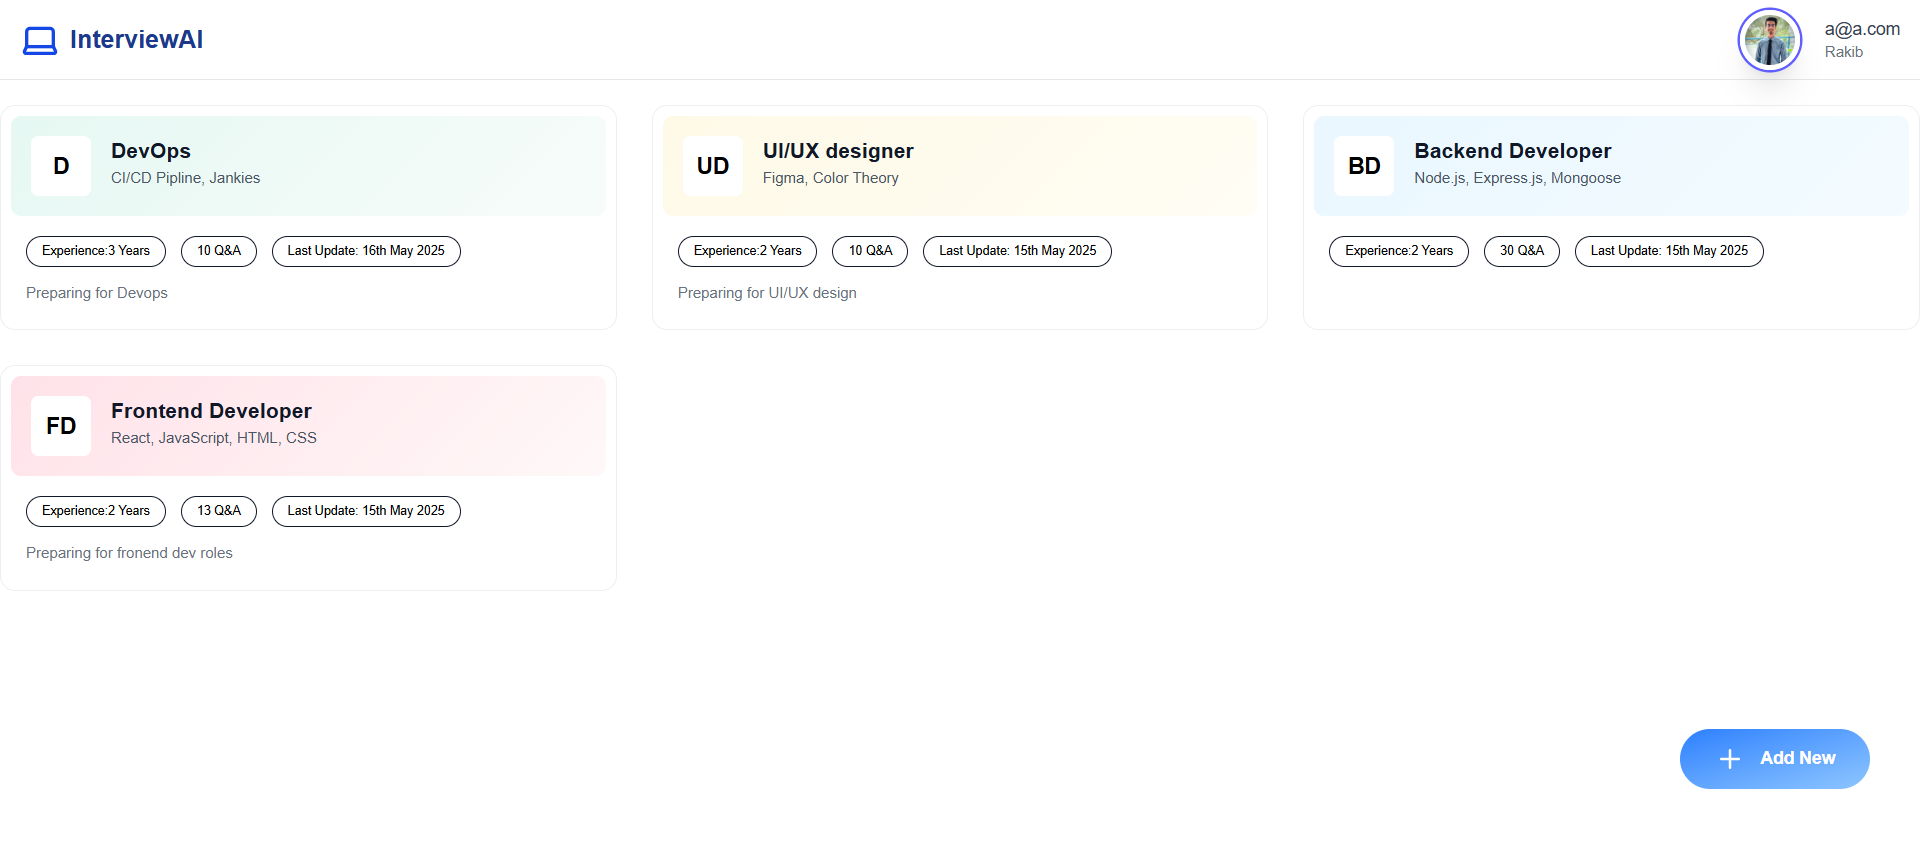1920x868 pixels.
Task: Open the Backend Developer session title
Action: (1512, 151)
